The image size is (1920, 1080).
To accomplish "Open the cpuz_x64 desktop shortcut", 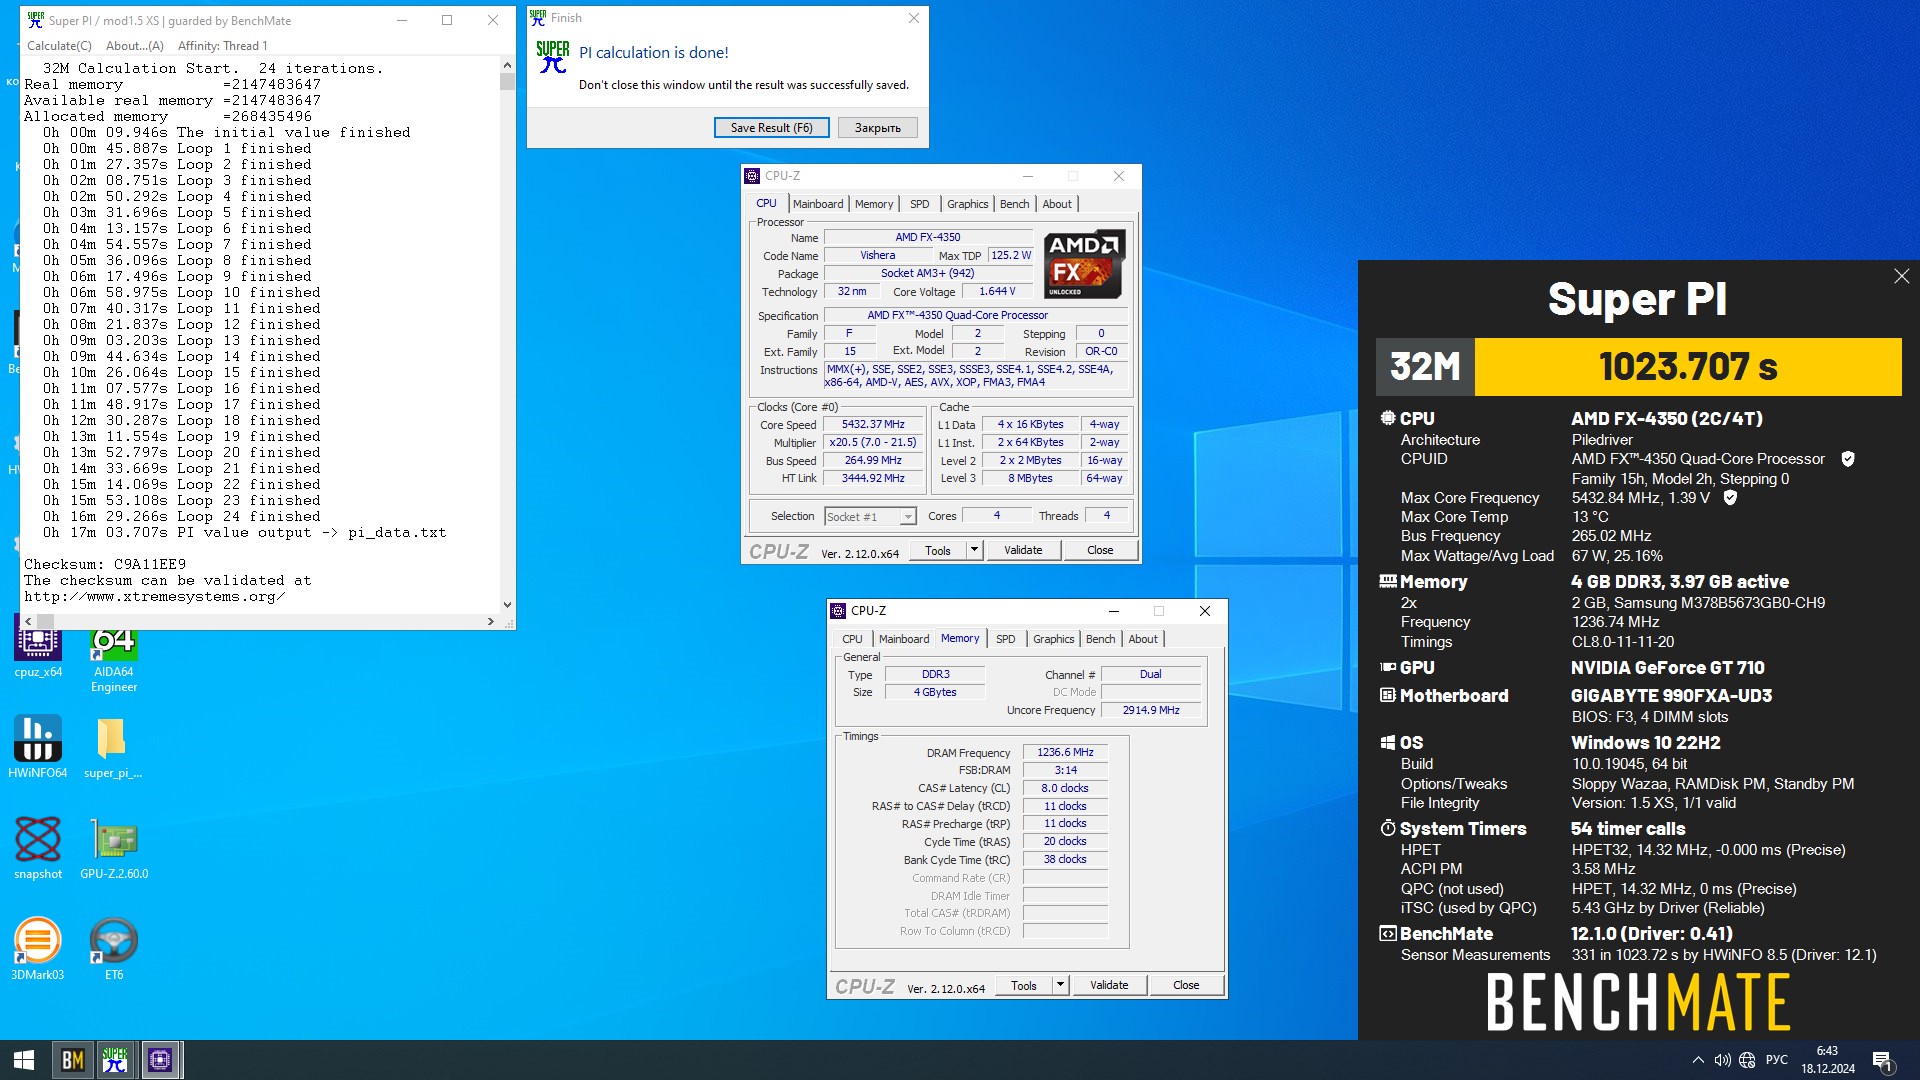I will [38, 648].
